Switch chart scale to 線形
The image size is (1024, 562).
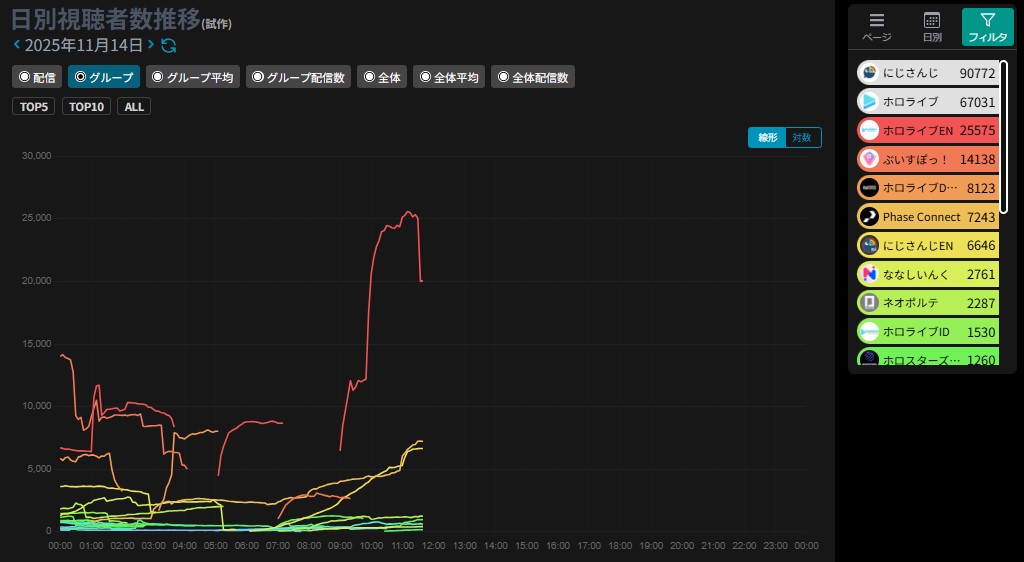[767, 137]
